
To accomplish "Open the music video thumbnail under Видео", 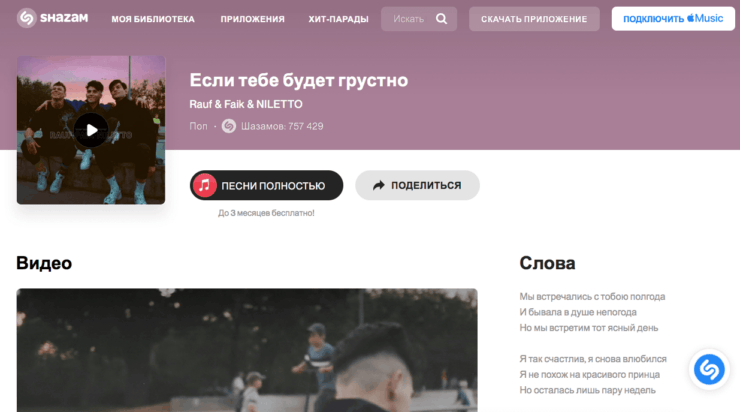I will point(247,350).
